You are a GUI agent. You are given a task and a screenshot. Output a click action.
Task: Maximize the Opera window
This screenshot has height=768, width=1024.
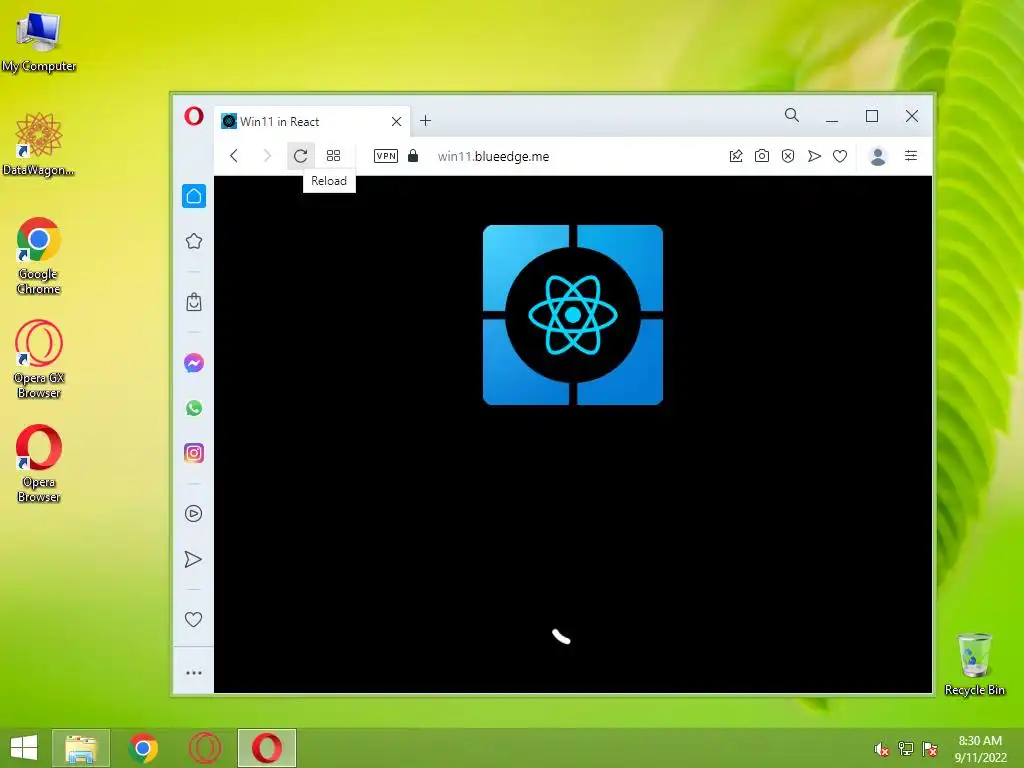872,116
